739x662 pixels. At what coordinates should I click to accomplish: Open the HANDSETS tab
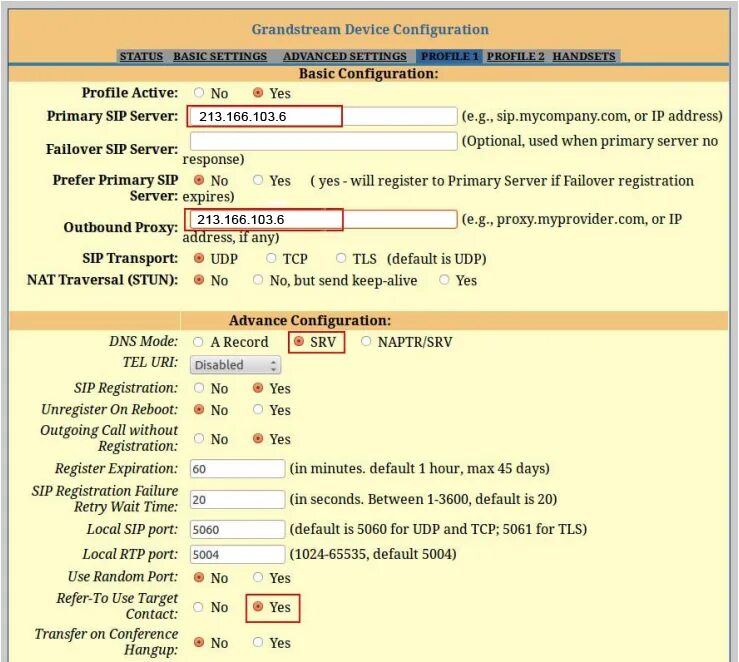pyautogui.click(x=584, y=56)
